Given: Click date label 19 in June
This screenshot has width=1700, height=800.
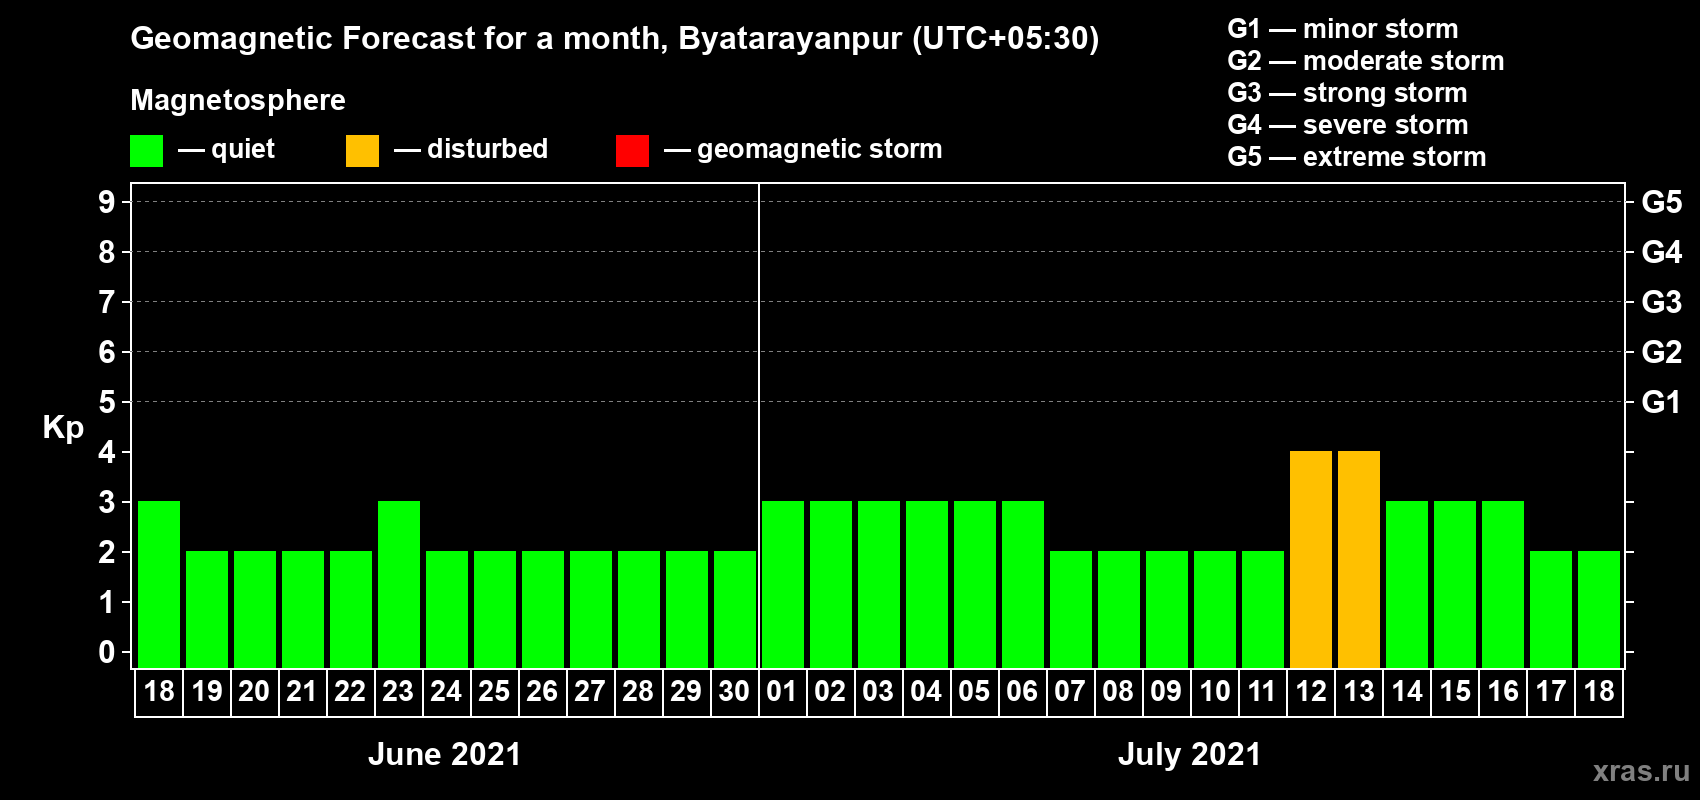Looking at the screenshot, I should [207, 692].
